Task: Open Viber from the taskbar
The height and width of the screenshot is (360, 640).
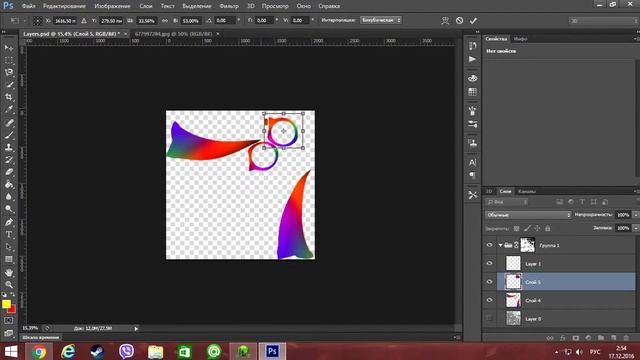Action: [127, 351]
